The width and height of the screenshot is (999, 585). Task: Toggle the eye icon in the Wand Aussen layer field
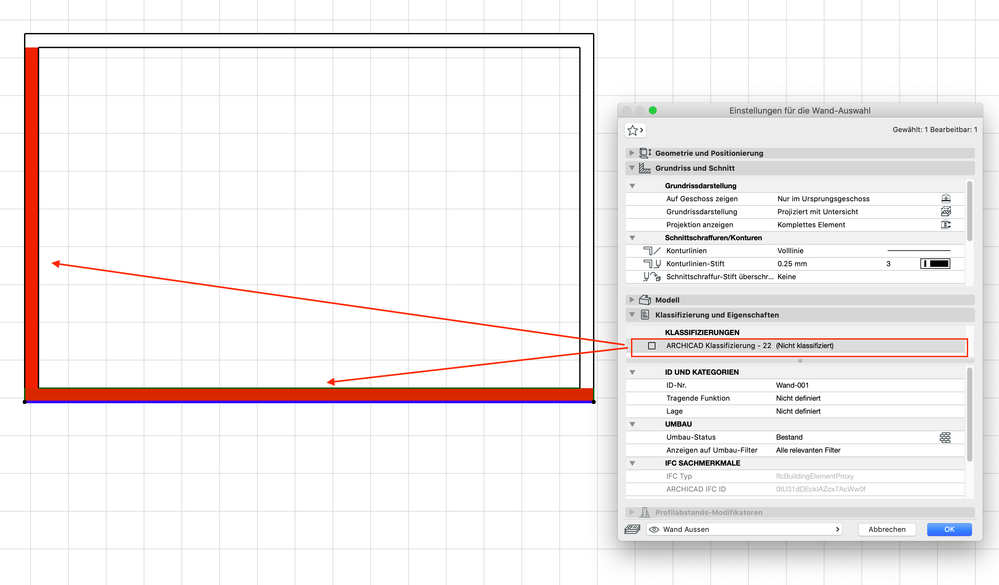(x=654, y=530)
